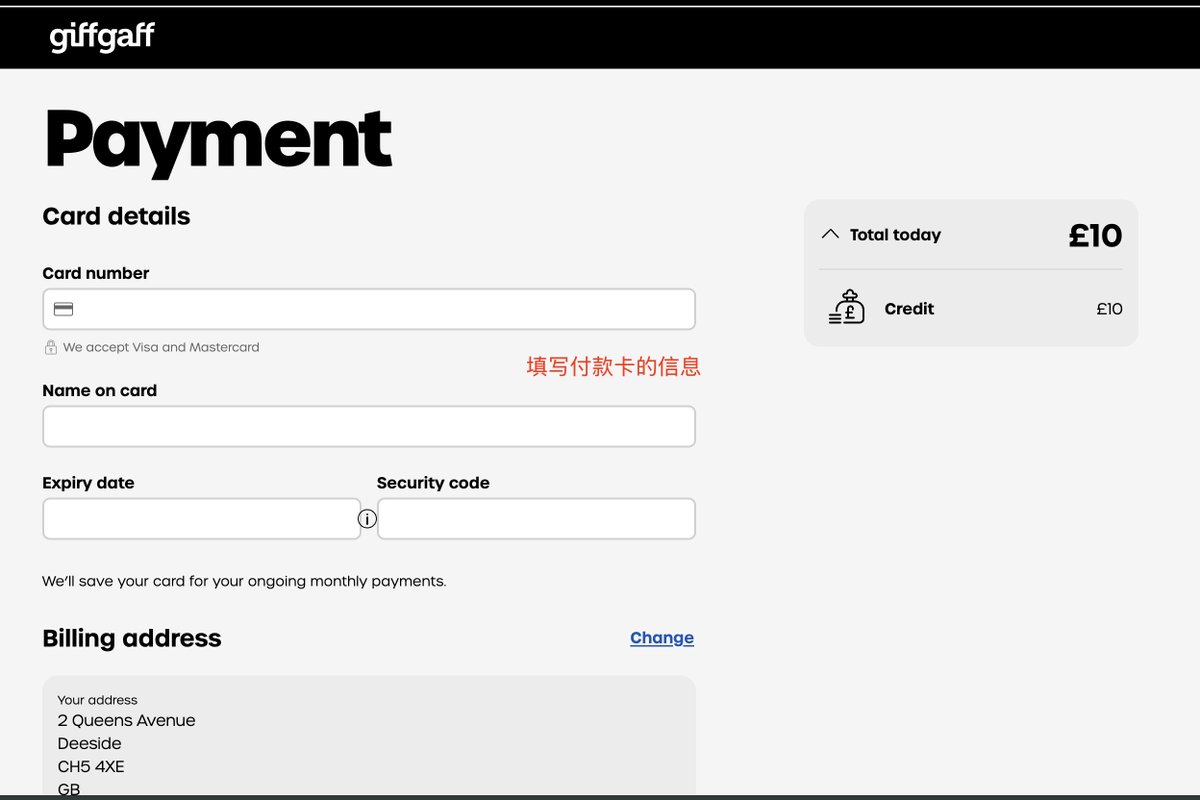Collapse the Total today summary chevron
Image resolution: width=1200 pixels, height=800 pixels.
[x=830, y=234]
